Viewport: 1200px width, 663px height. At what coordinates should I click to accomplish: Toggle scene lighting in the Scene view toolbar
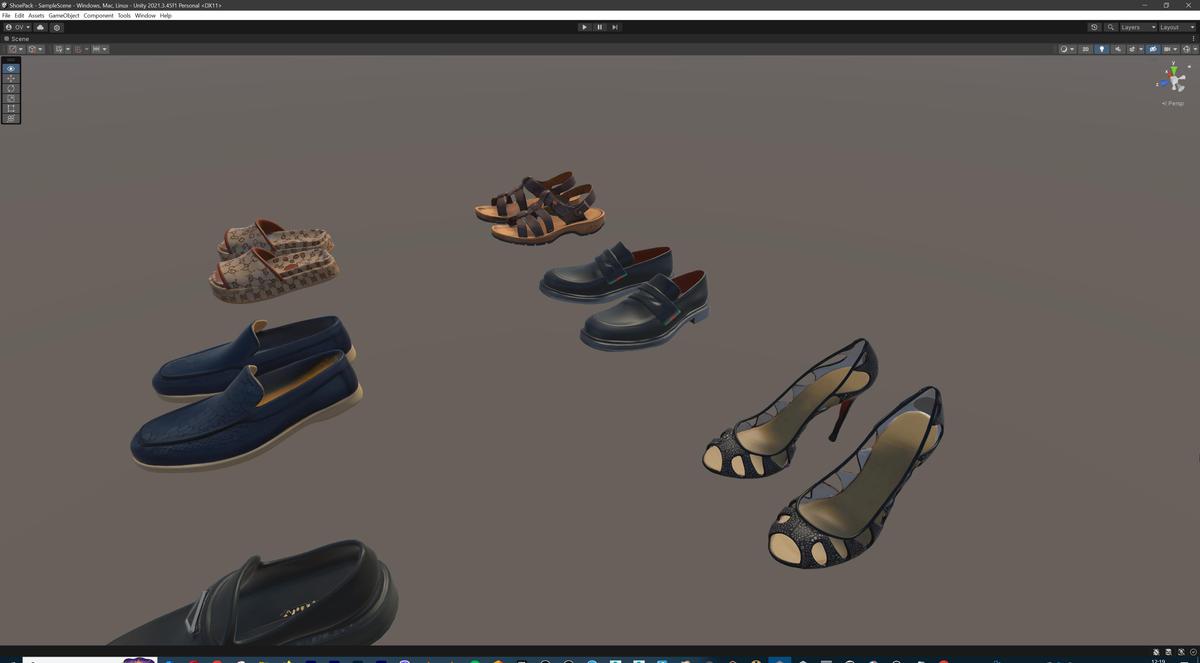point(1102,48)
